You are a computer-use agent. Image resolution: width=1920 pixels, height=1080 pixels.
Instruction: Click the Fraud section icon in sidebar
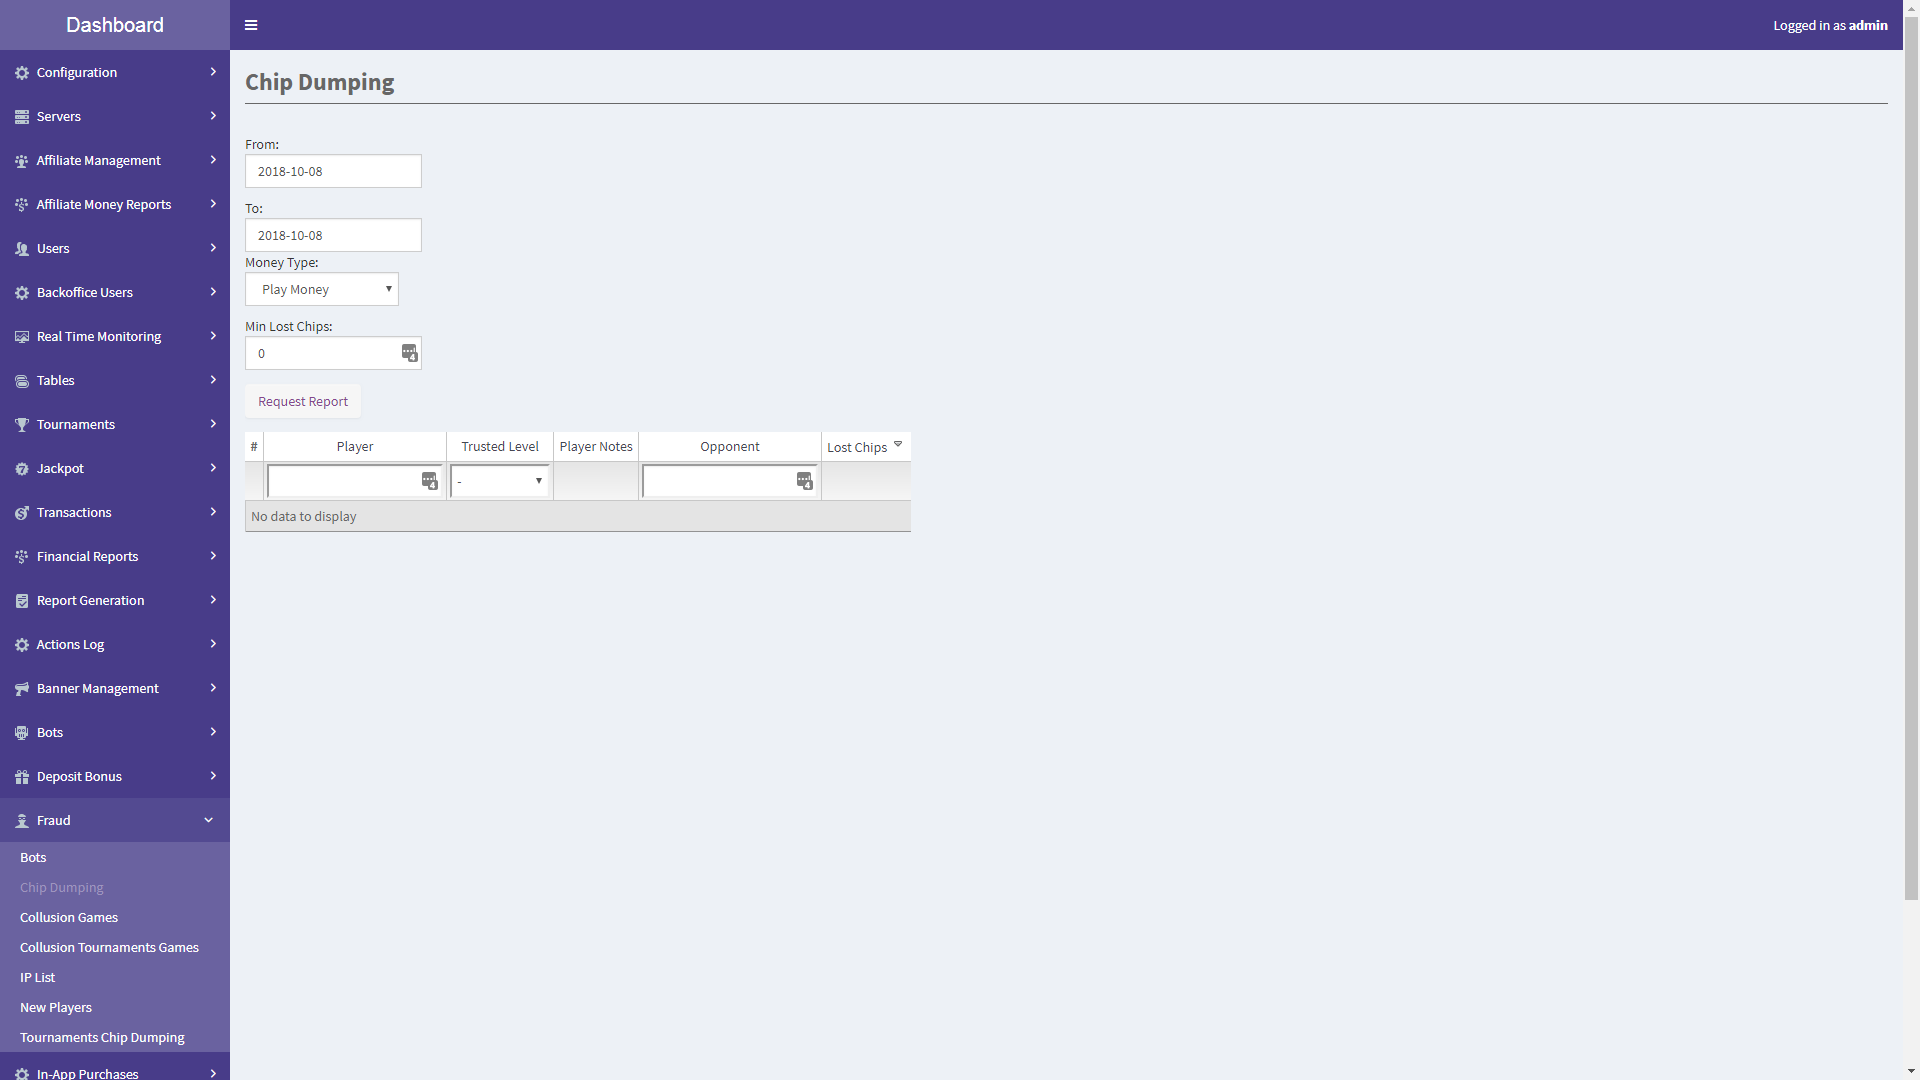click(x=21, y=820)
